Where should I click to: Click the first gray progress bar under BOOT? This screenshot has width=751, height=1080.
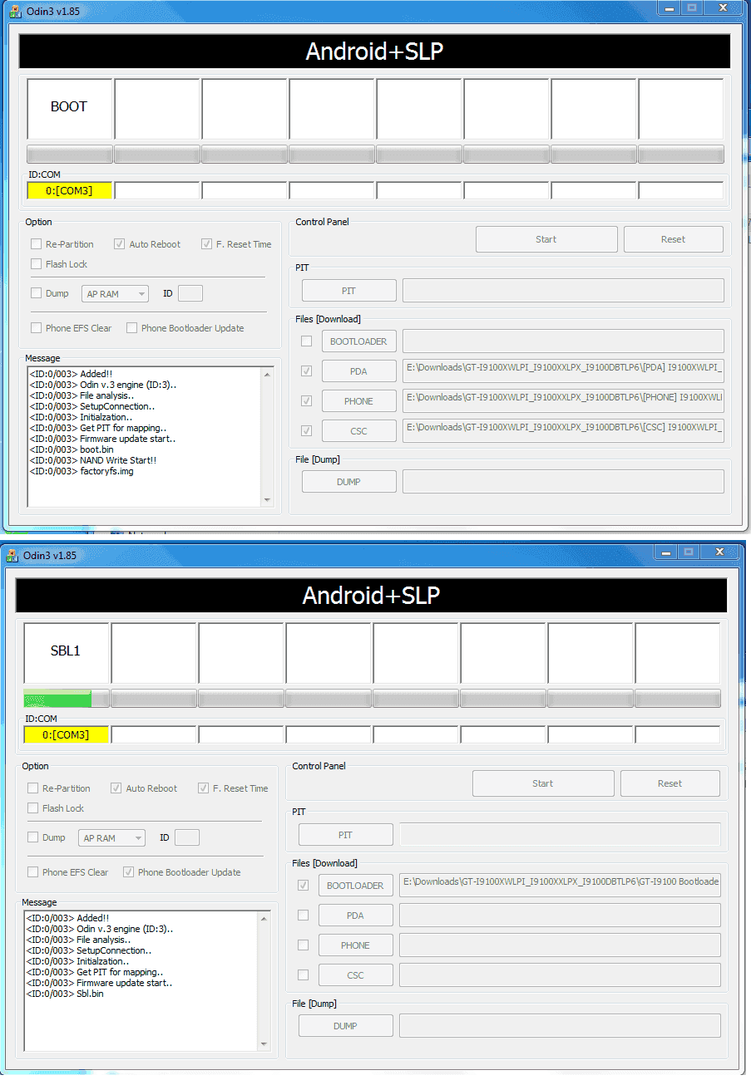[70, 154]
